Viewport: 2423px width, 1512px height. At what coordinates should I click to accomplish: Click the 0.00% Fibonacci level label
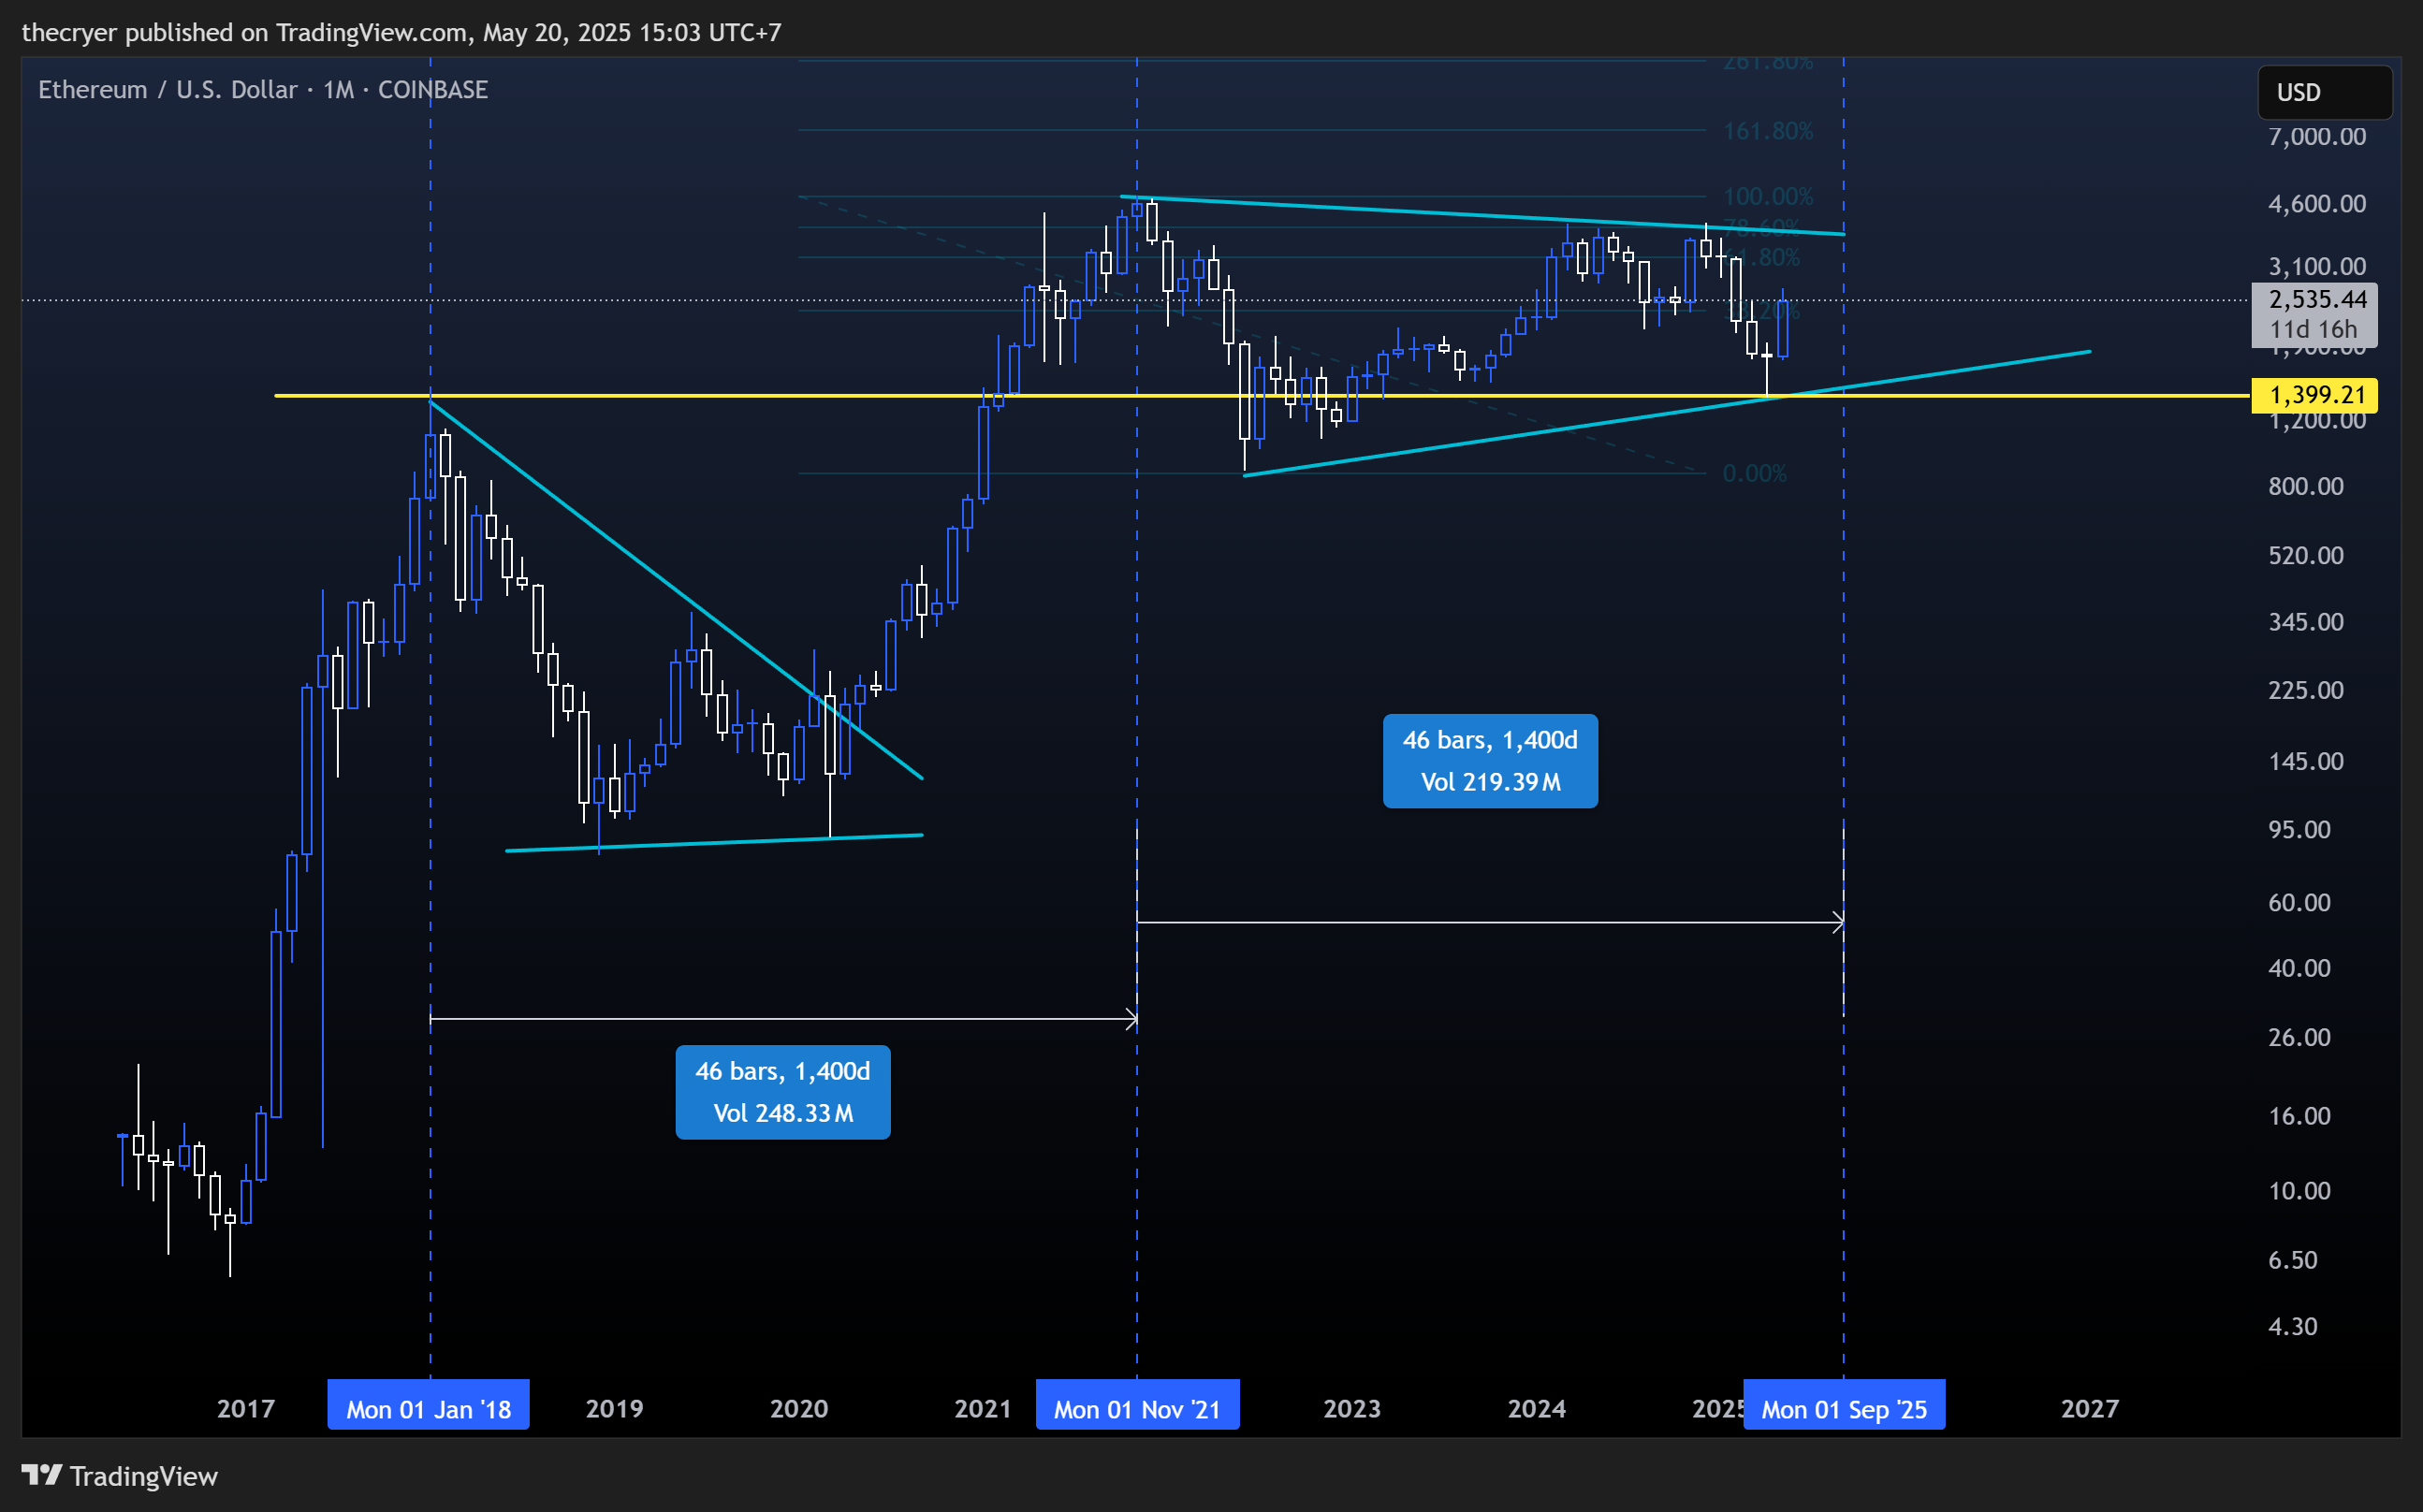[1754, 473]
